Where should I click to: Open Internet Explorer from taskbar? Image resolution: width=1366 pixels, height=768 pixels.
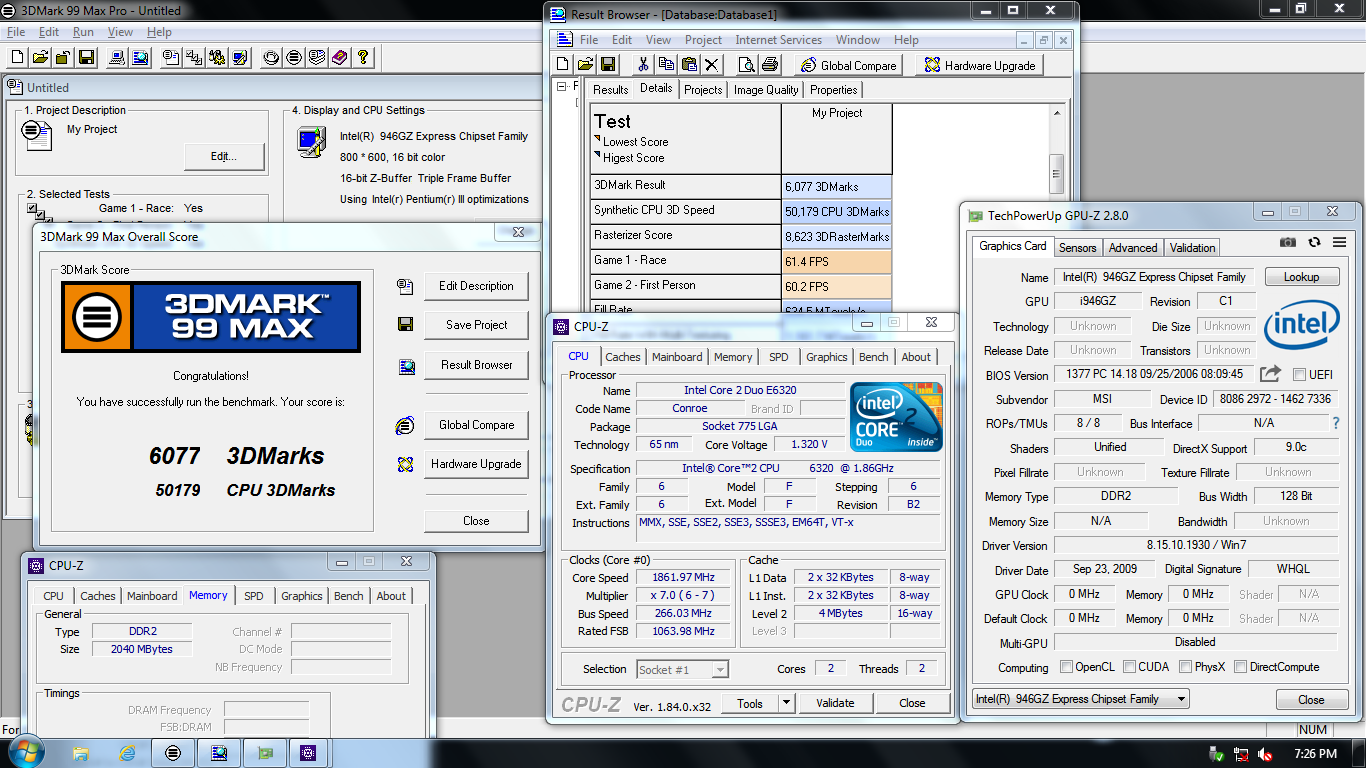coord(127,753)
